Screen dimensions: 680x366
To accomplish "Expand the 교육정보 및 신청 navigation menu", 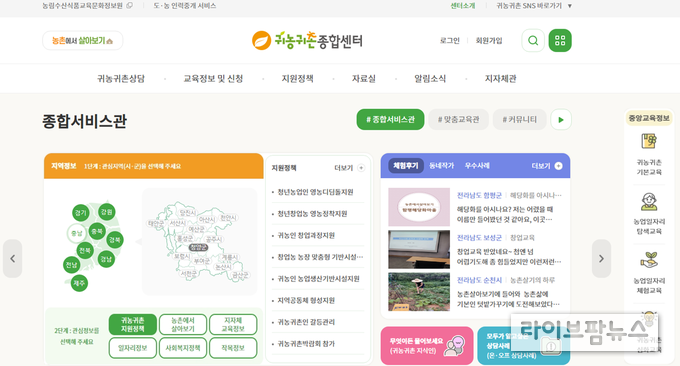I will (213, 78).
